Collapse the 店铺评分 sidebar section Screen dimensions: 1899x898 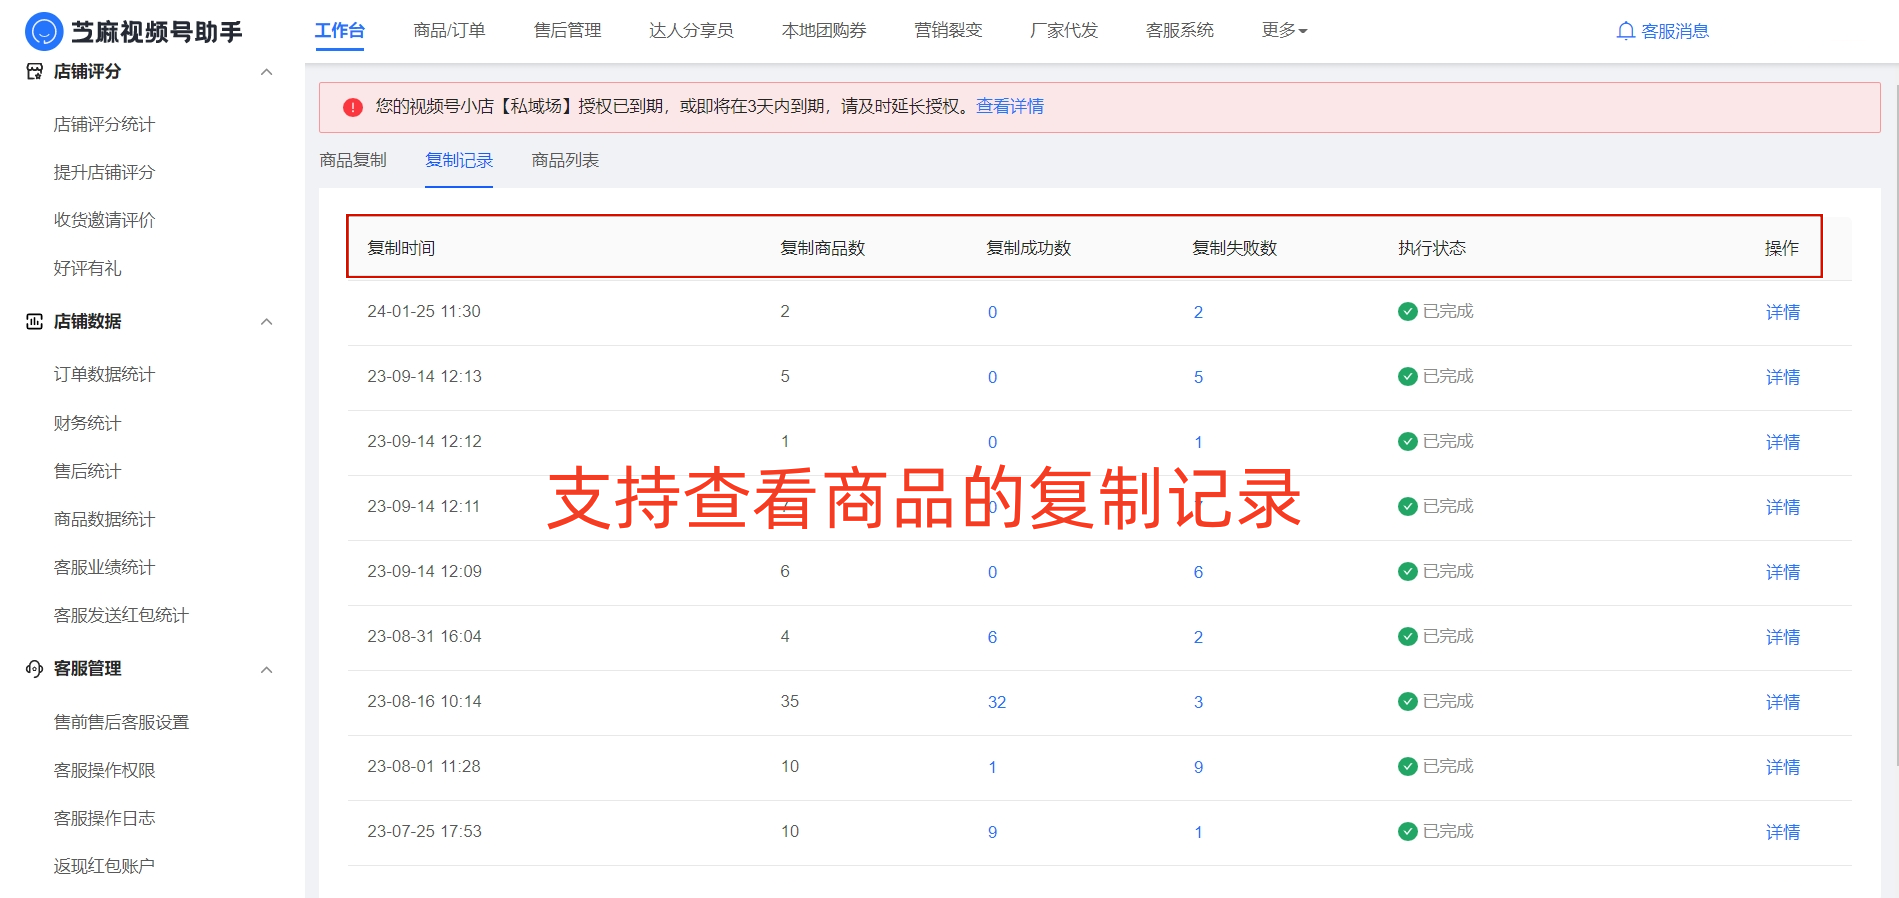(x=266, y=72)
